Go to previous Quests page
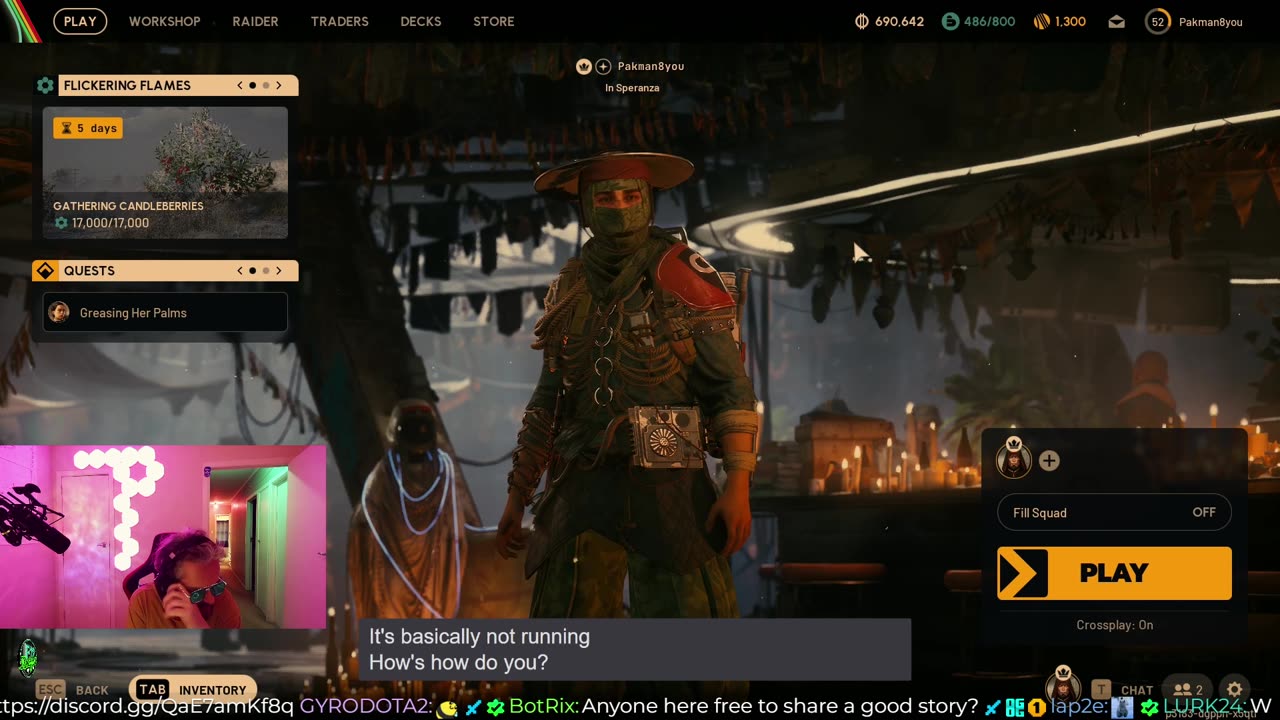This screenshot has width=1280, height=720. coord(240,270)
